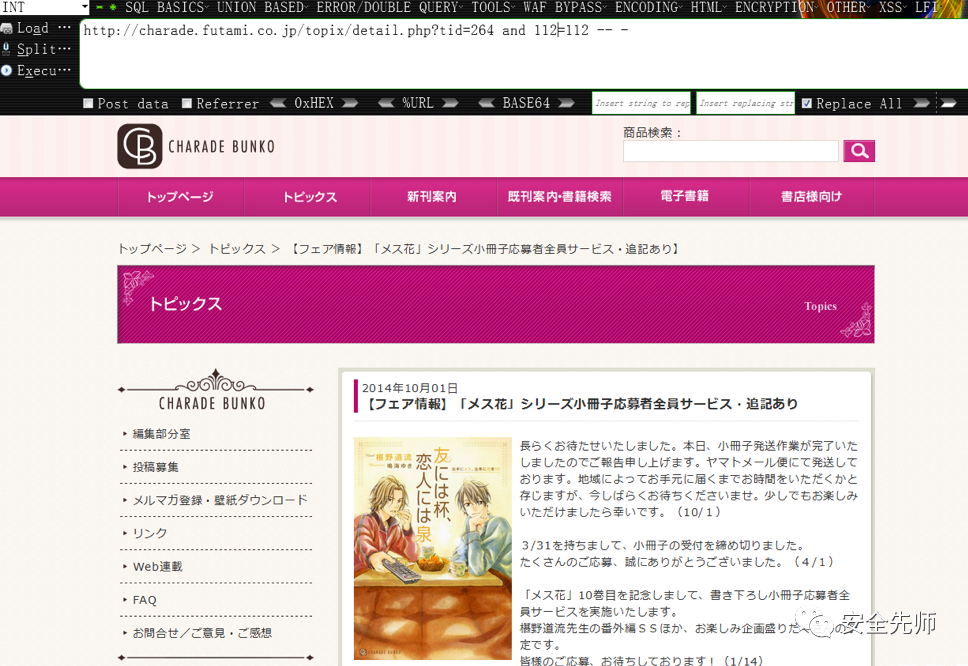This screenshot has height=666, width=968.
Task: Open the ENCODING dropdown menu
Action: tap(649, 7)
